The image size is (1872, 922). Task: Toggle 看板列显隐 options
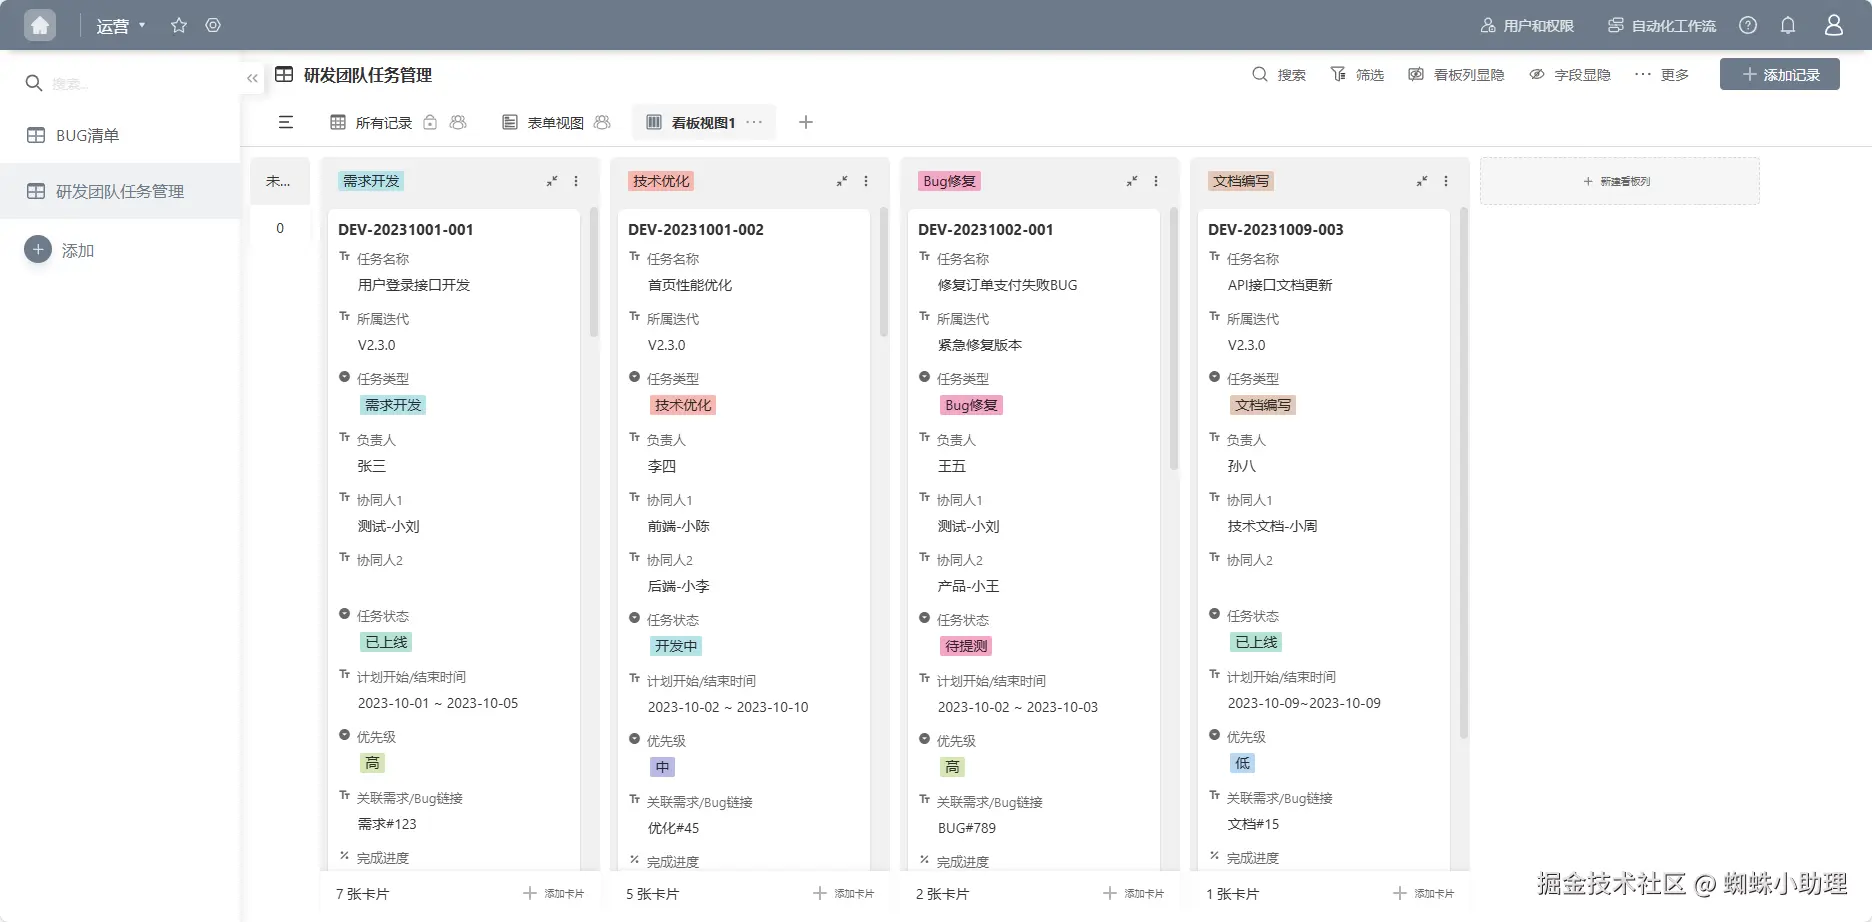1456,75
